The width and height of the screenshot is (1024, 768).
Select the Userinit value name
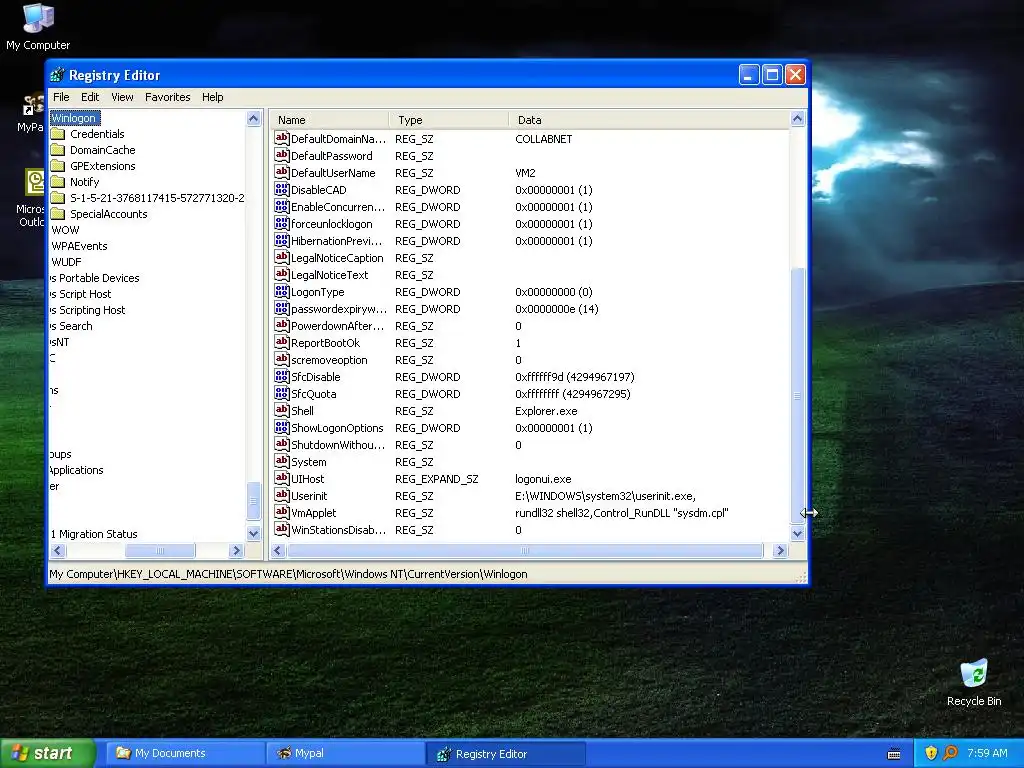point(309,496)
